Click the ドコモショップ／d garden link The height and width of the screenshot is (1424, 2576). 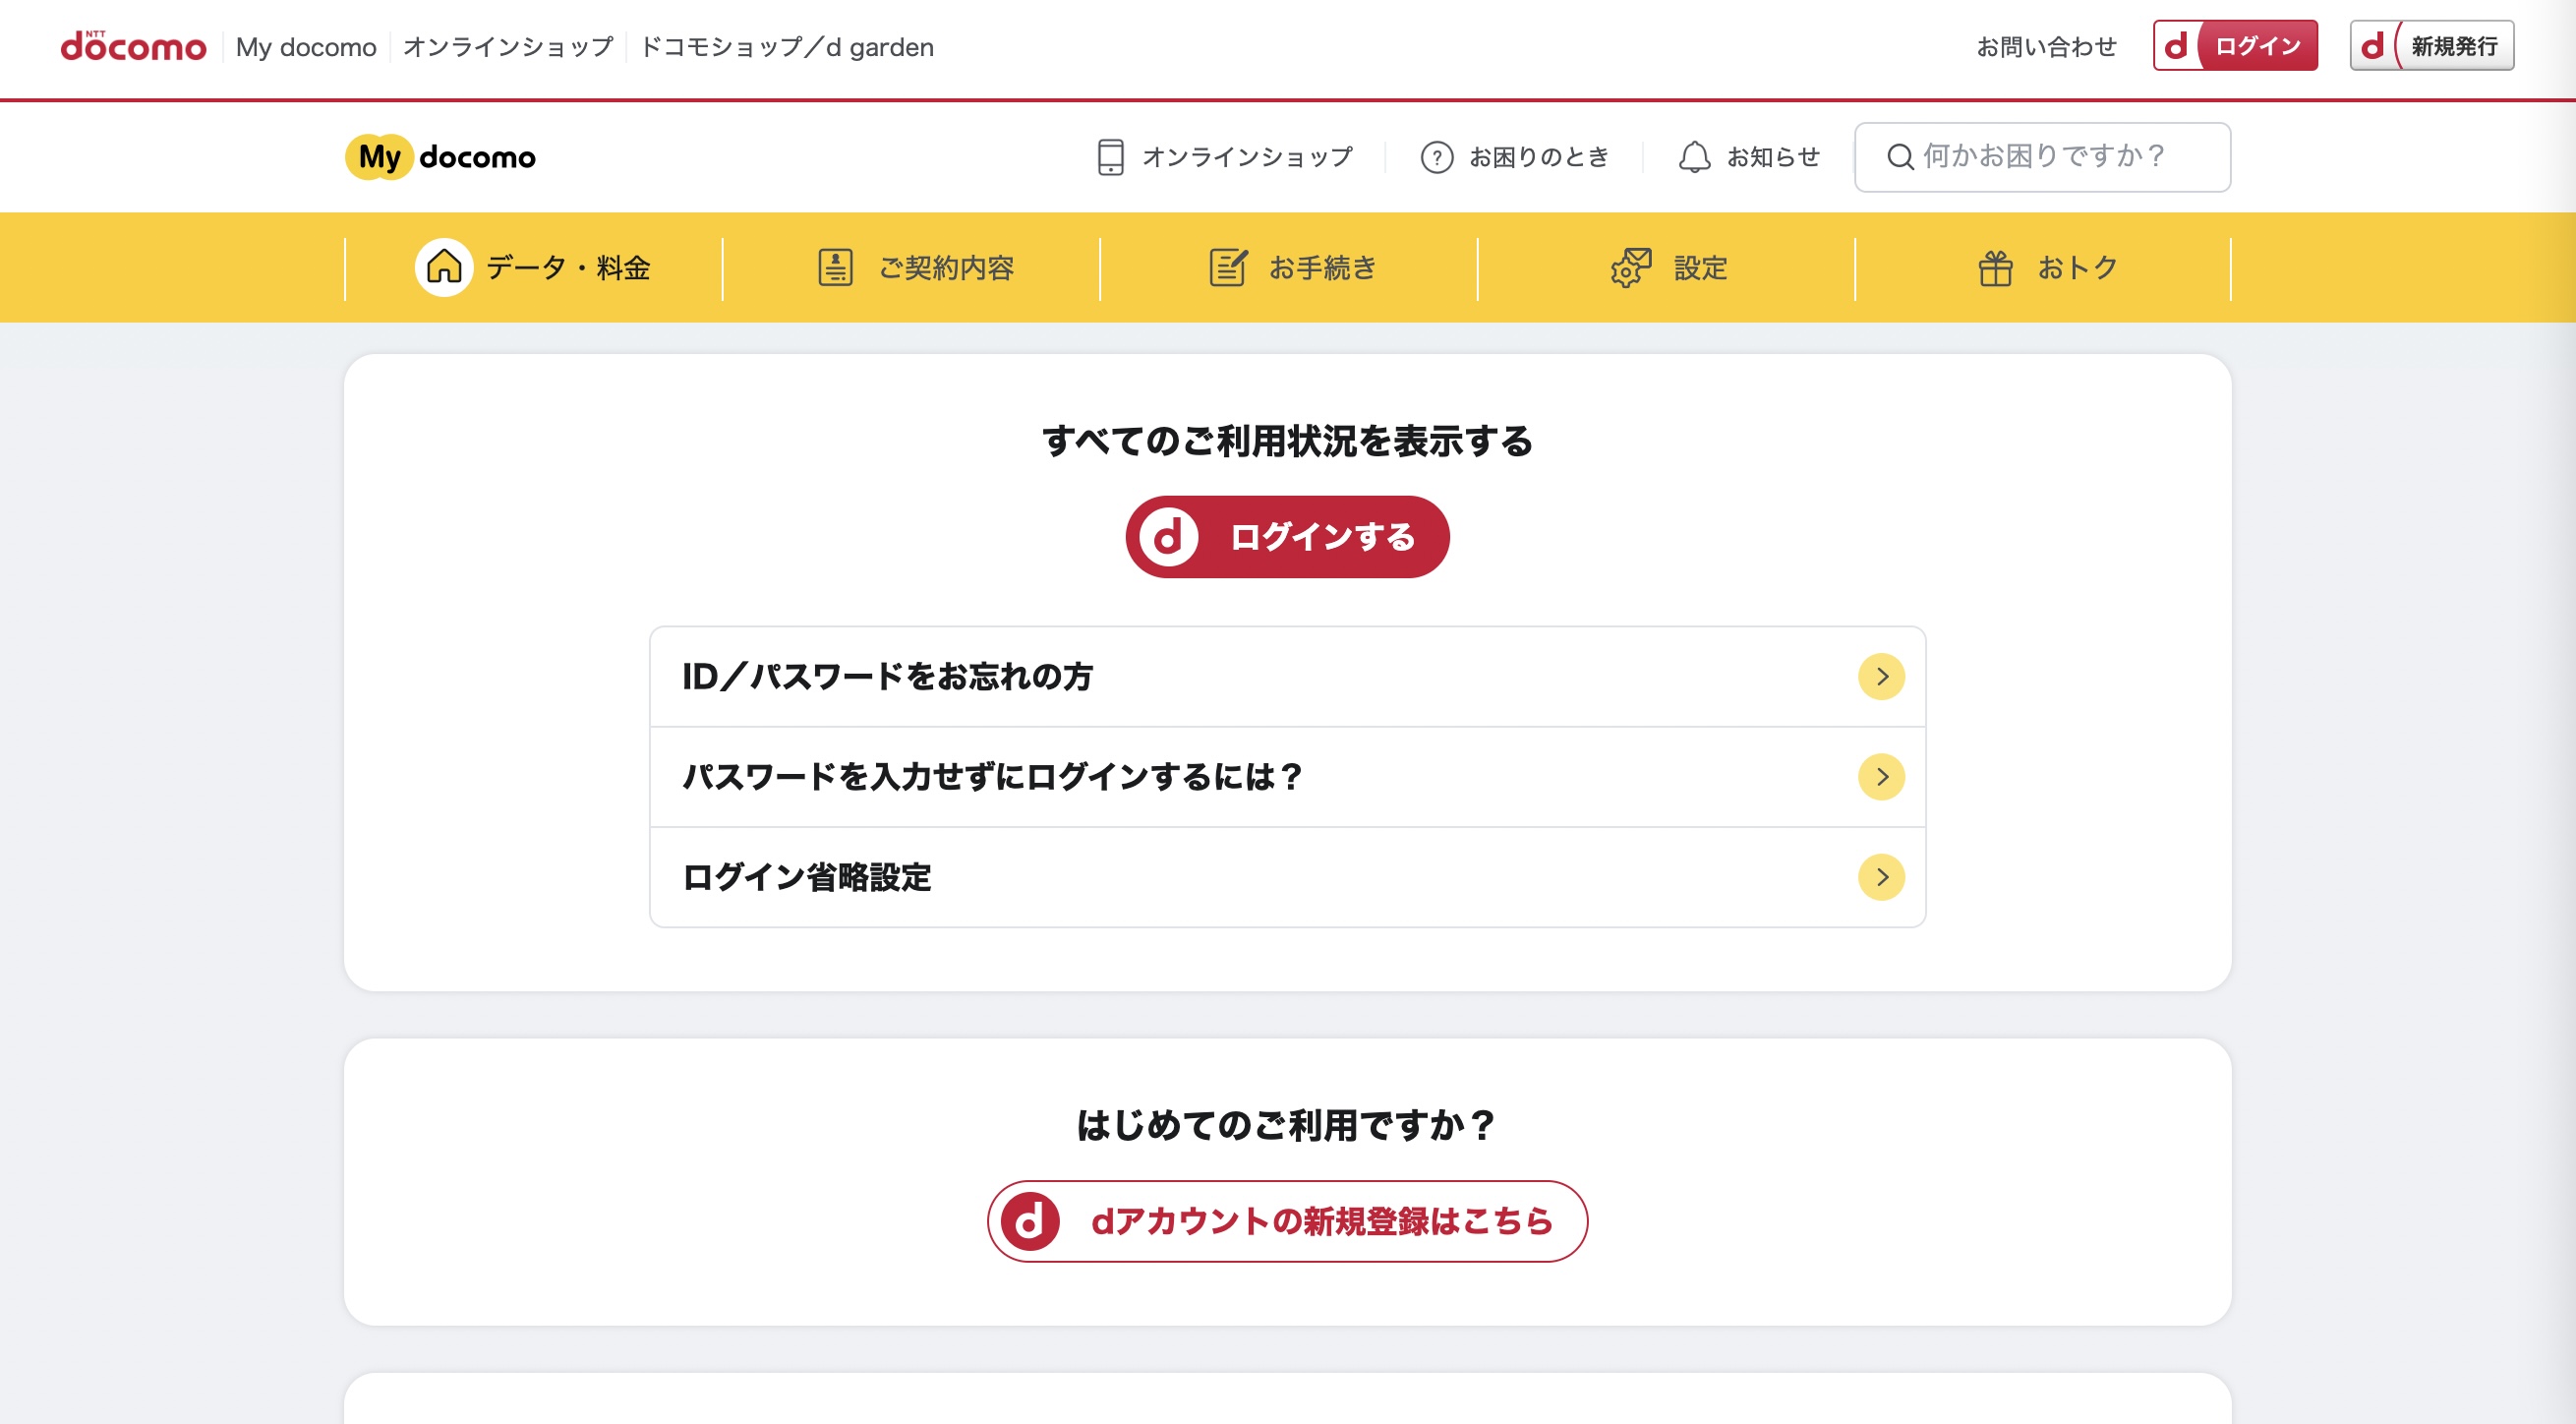(786, 47)
